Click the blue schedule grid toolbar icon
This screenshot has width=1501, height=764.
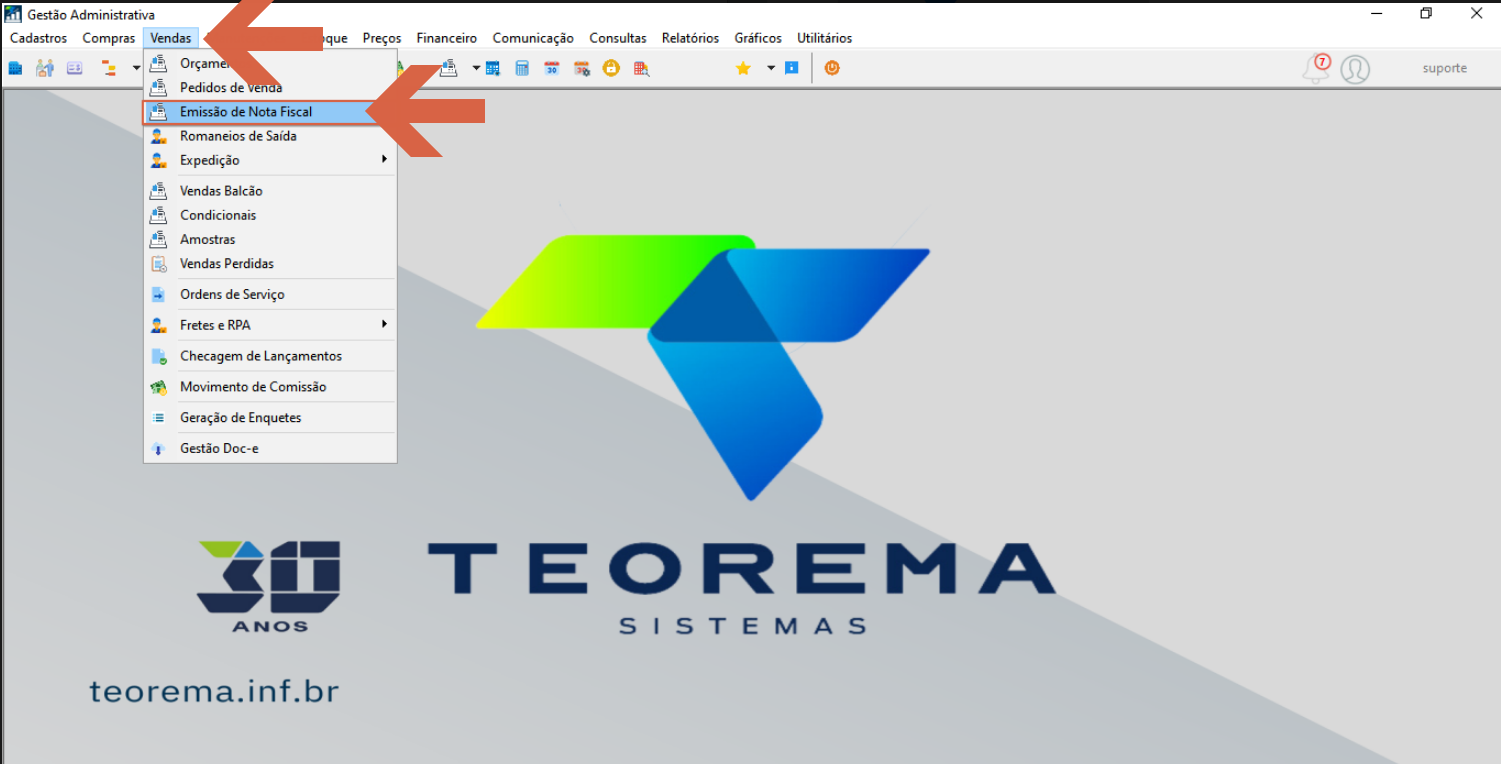[492, 68]
